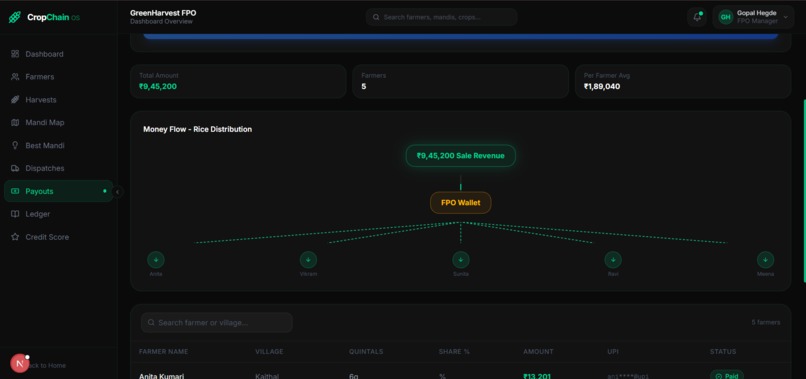Click Meena's down-arrow payout node
806x379 pixels.
(765, 260)
